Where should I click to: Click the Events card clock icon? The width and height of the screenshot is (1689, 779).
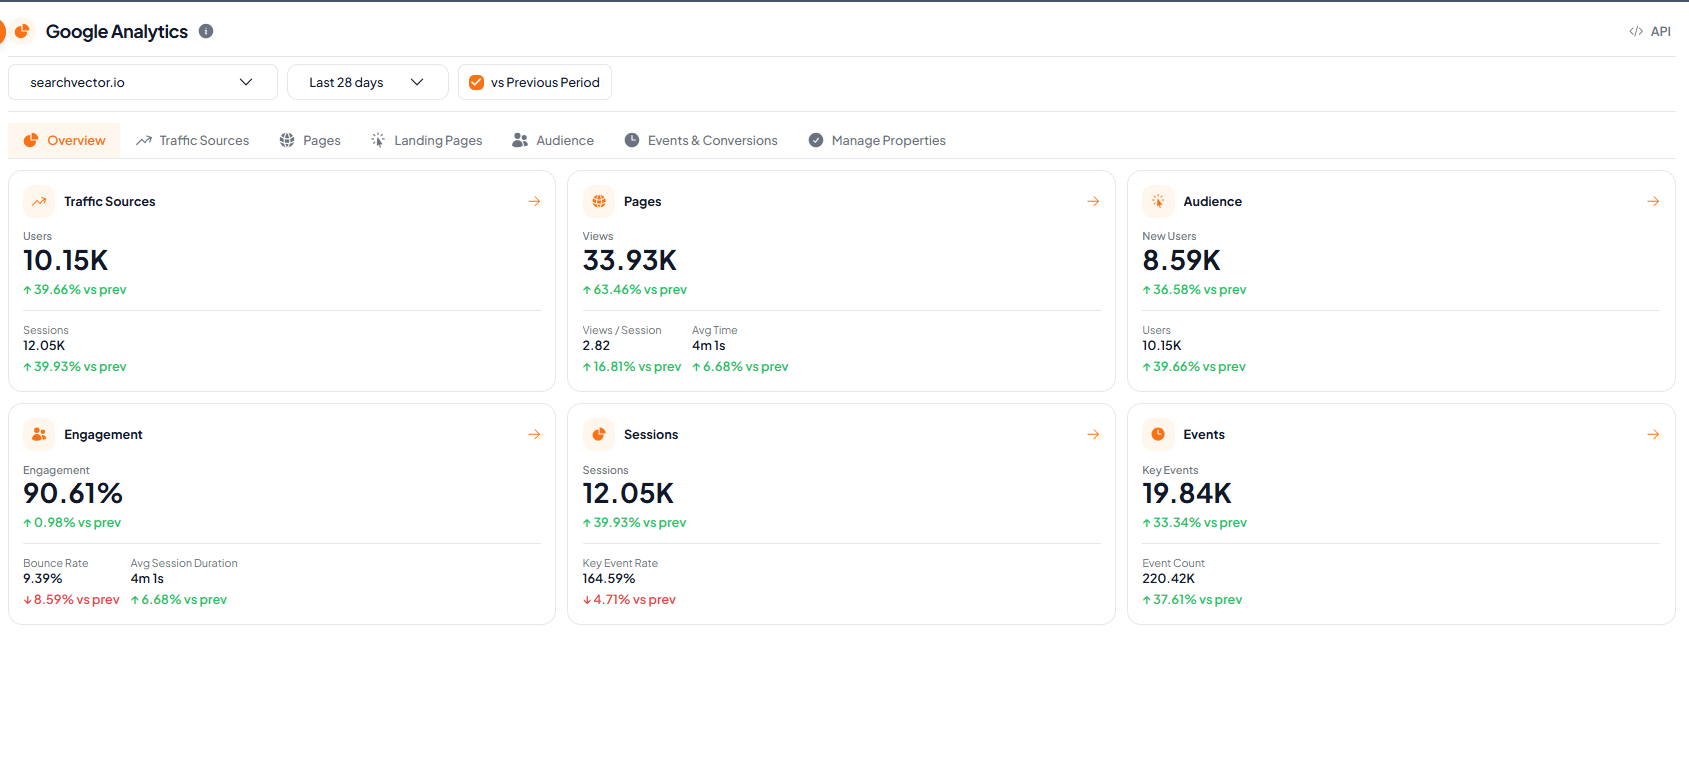click(1158, 434)
